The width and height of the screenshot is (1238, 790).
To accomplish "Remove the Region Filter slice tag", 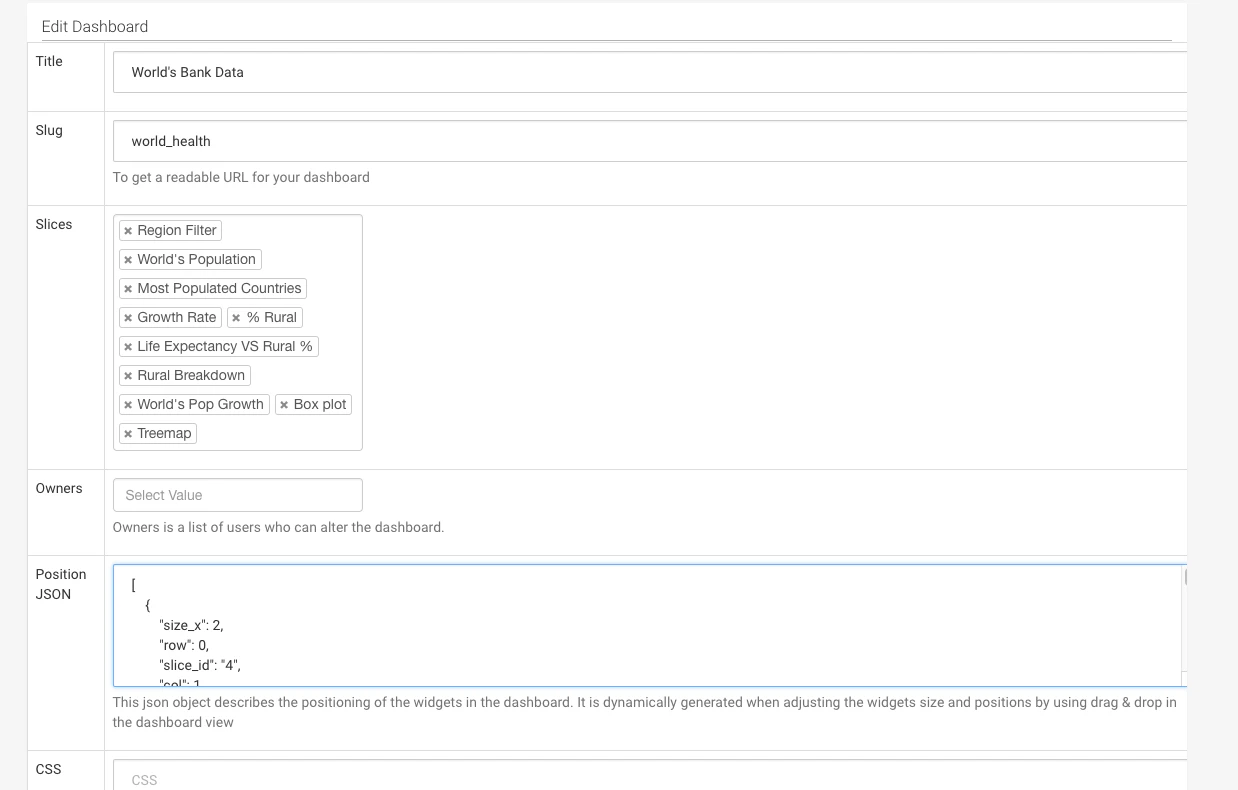I will coord(128,231).
